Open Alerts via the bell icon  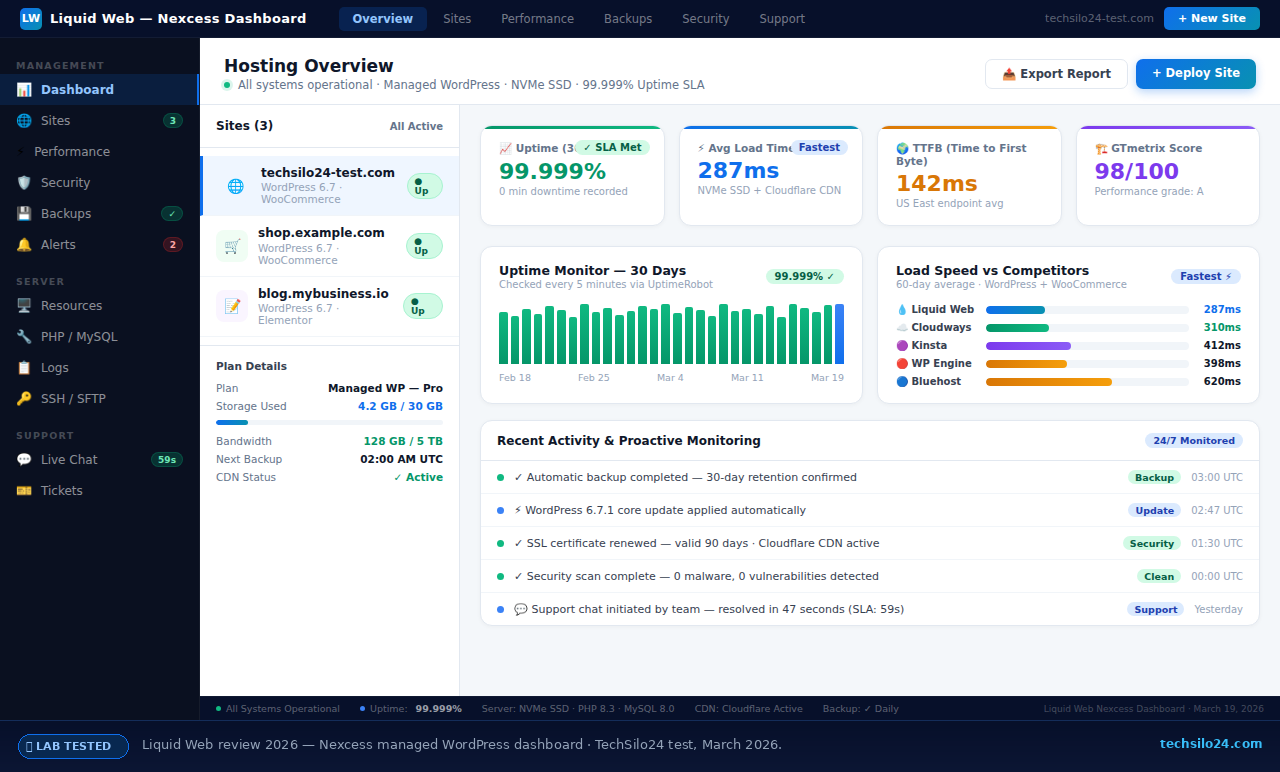tap(24, 244)
